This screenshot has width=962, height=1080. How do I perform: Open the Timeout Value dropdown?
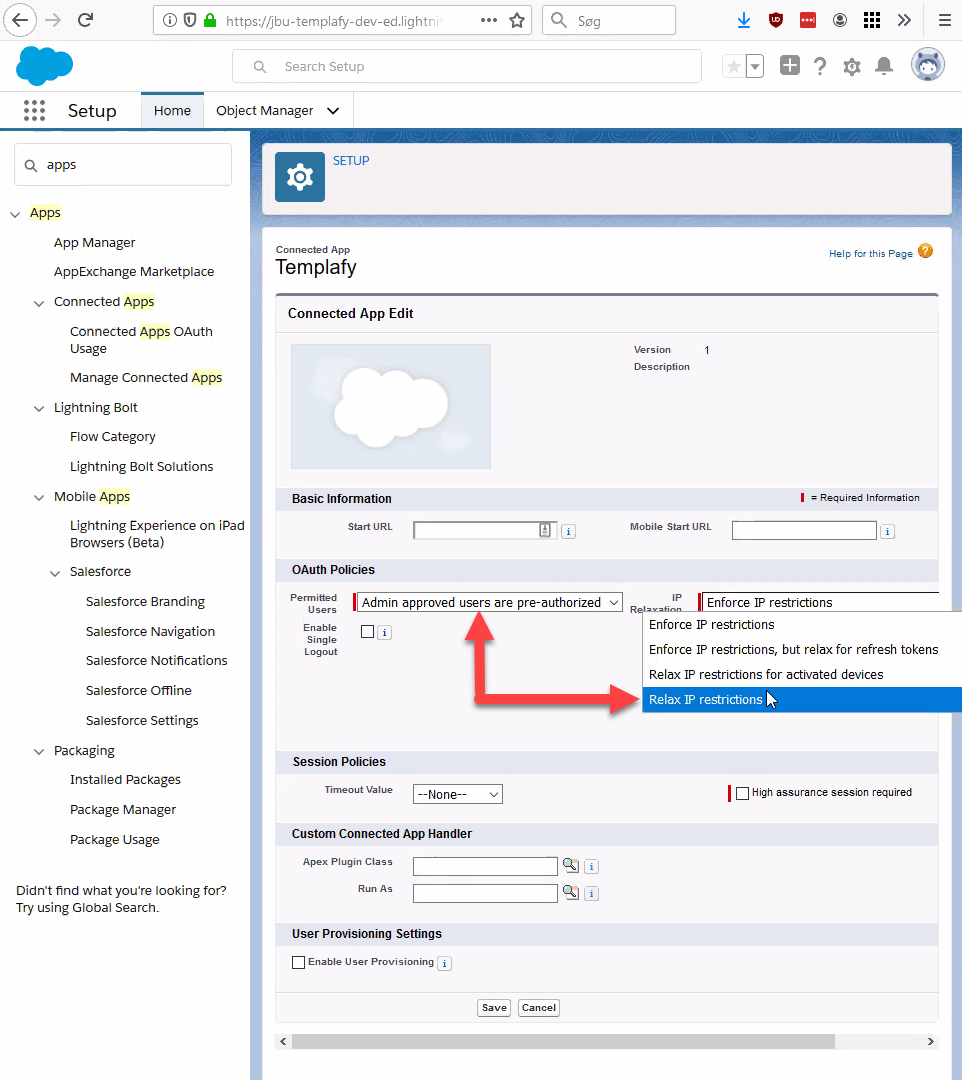pyautogui.click(x=457, y=793)
